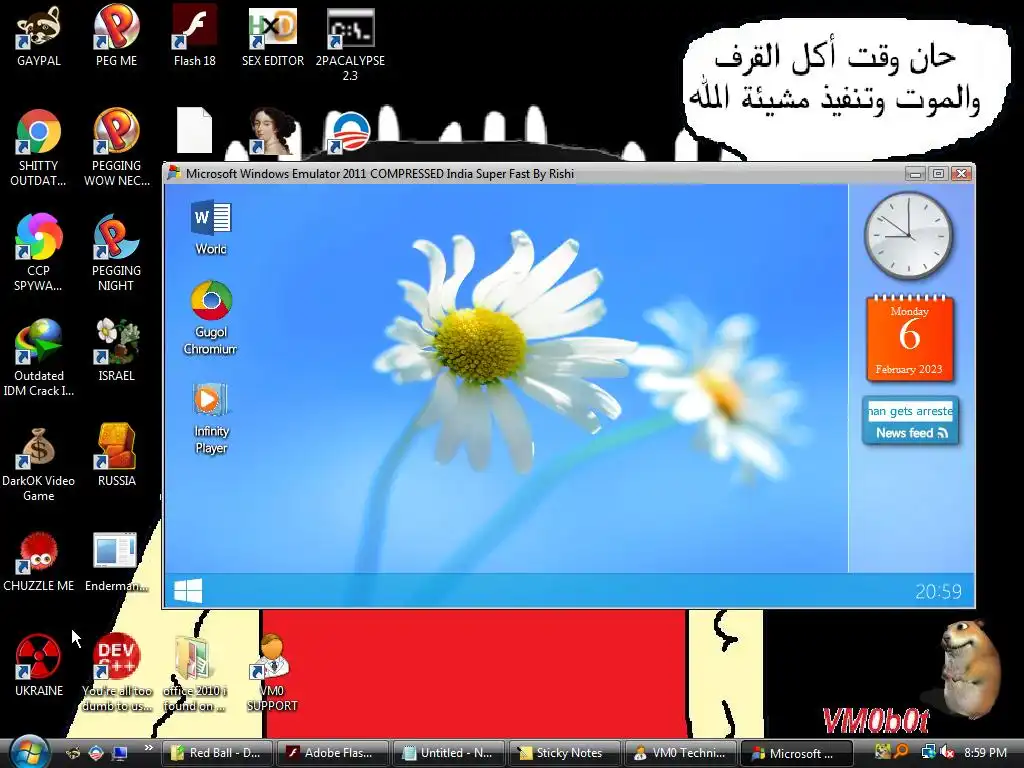Switch to the Microsoft ... taskbar button
Screen dimensions: 1024x768
coord(796,753)
